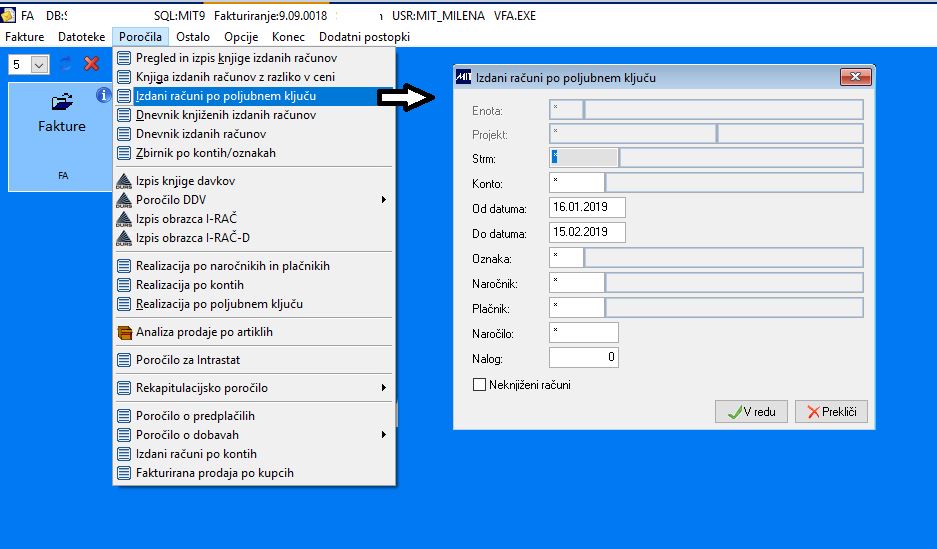Click the Od datuma date field
This screenshot has height=549, width=937.
click(x=587, y=207)
